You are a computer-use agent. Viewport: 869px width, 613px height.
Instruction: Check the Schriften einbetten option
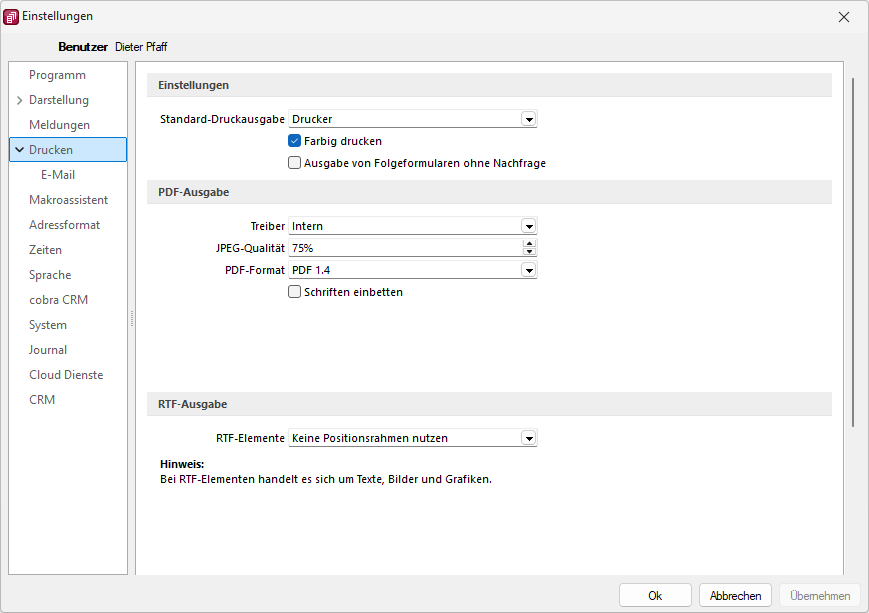point(294,292)
